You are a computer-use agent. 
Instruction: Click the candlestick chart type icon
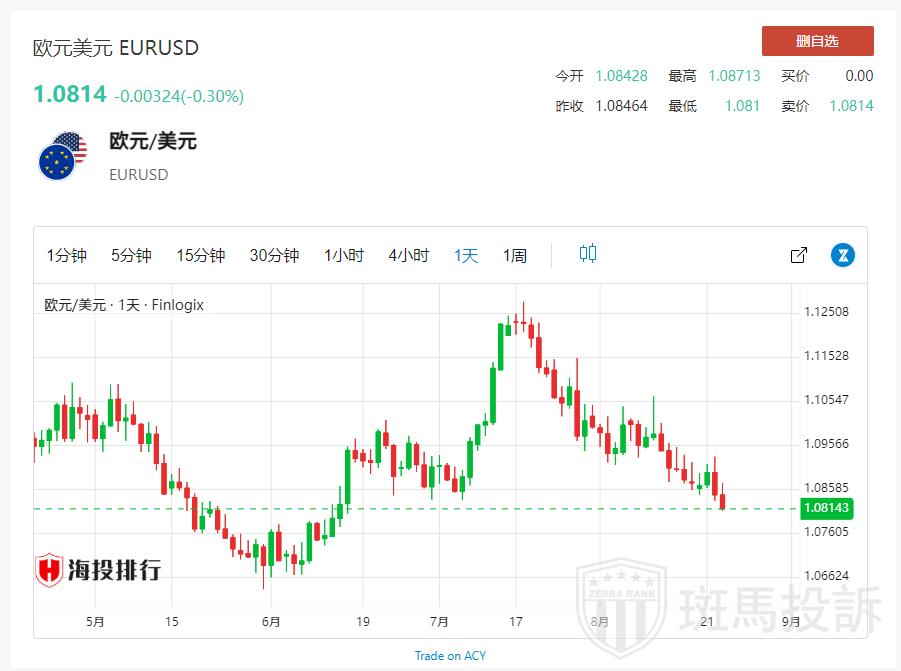click(x=588, y=254)
